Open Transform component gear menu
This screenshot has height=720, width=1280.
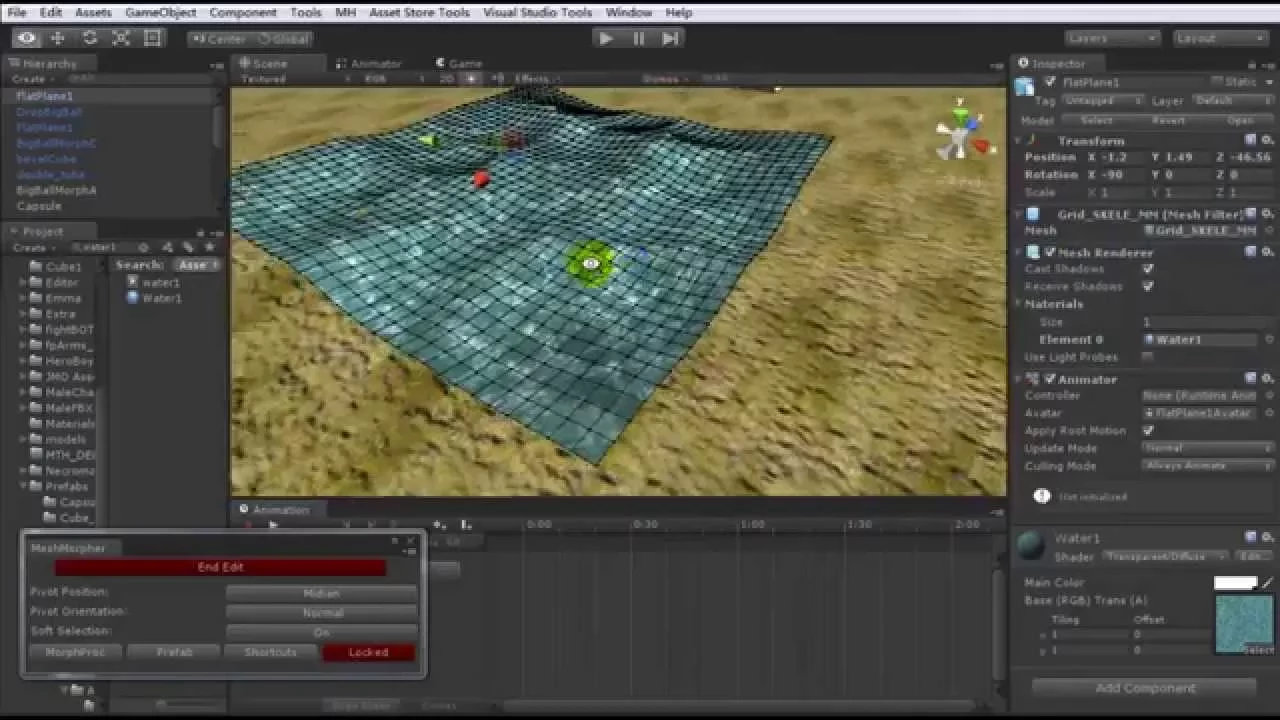[x=1267, y=141]
